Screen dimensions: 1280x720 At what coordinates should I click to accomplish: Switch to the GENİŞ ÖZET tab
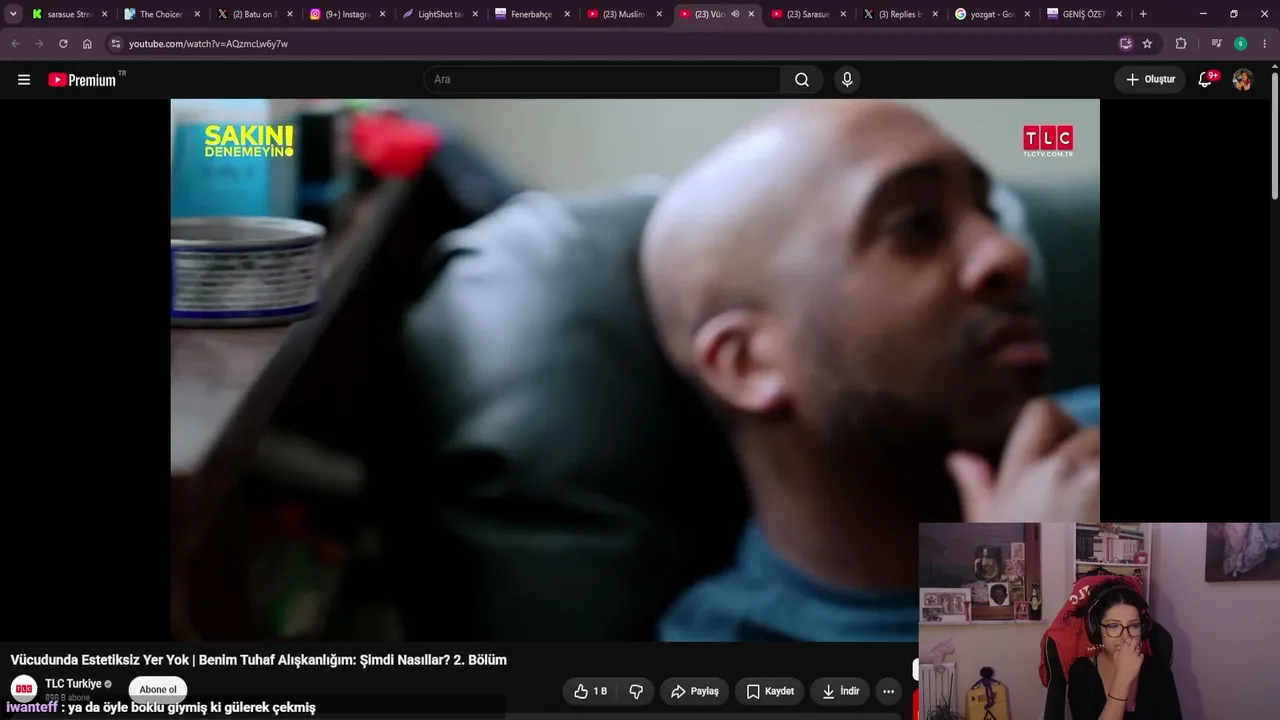click(x=1084, y=14)
